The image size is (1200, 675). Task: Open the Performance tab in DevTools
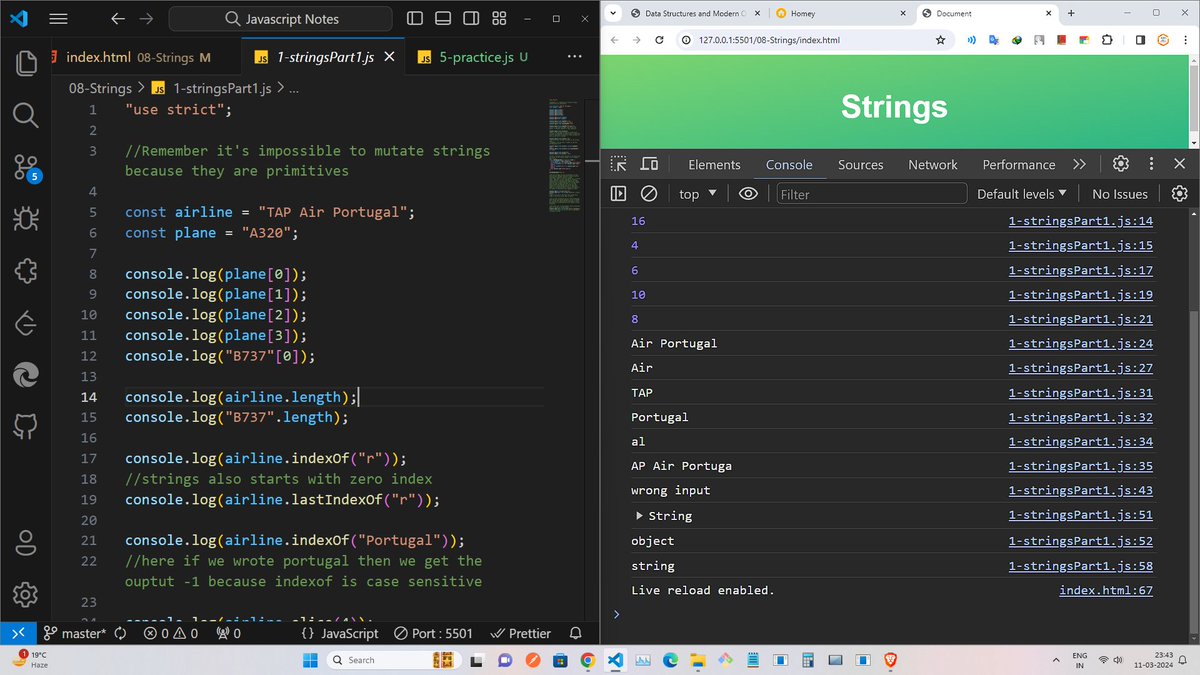coord(1018,164)
